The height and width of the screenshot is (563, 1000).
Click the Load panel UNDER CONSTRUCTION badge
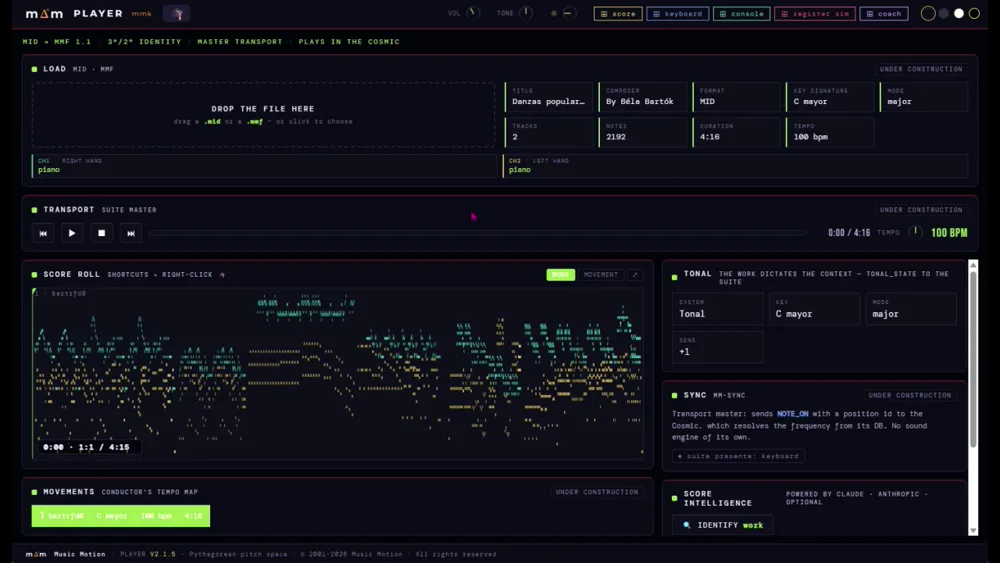click(921, 69)
